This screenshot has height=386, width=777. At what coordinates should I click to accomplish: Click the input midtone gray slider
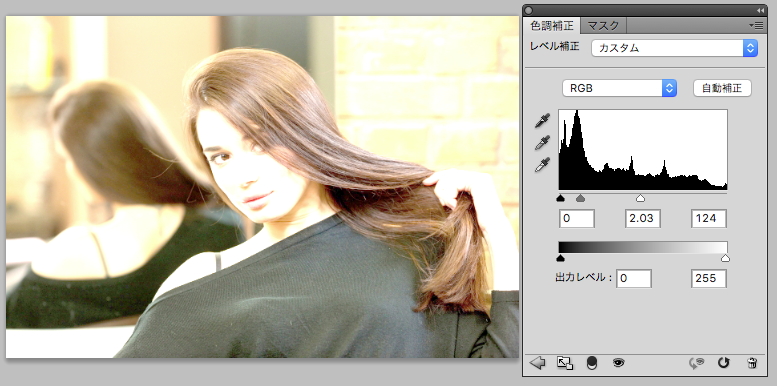pos(581,198)
